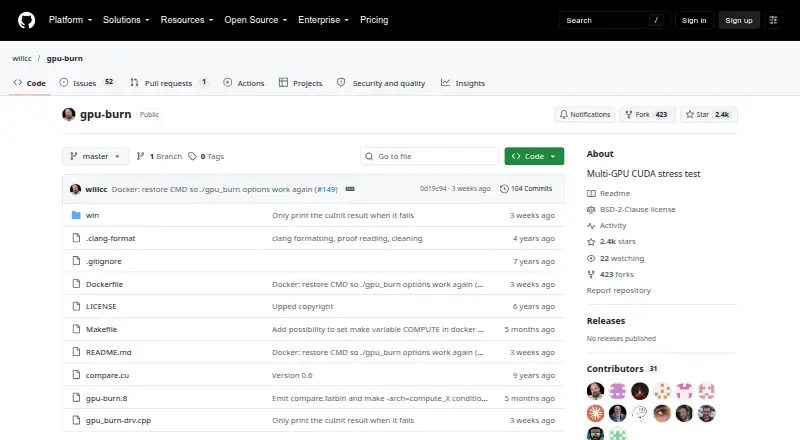Image resolution: width=800 pixels, height=440 pixels.
Task: Open the gpu_burn-drv.cpp file
Action: 118,421
